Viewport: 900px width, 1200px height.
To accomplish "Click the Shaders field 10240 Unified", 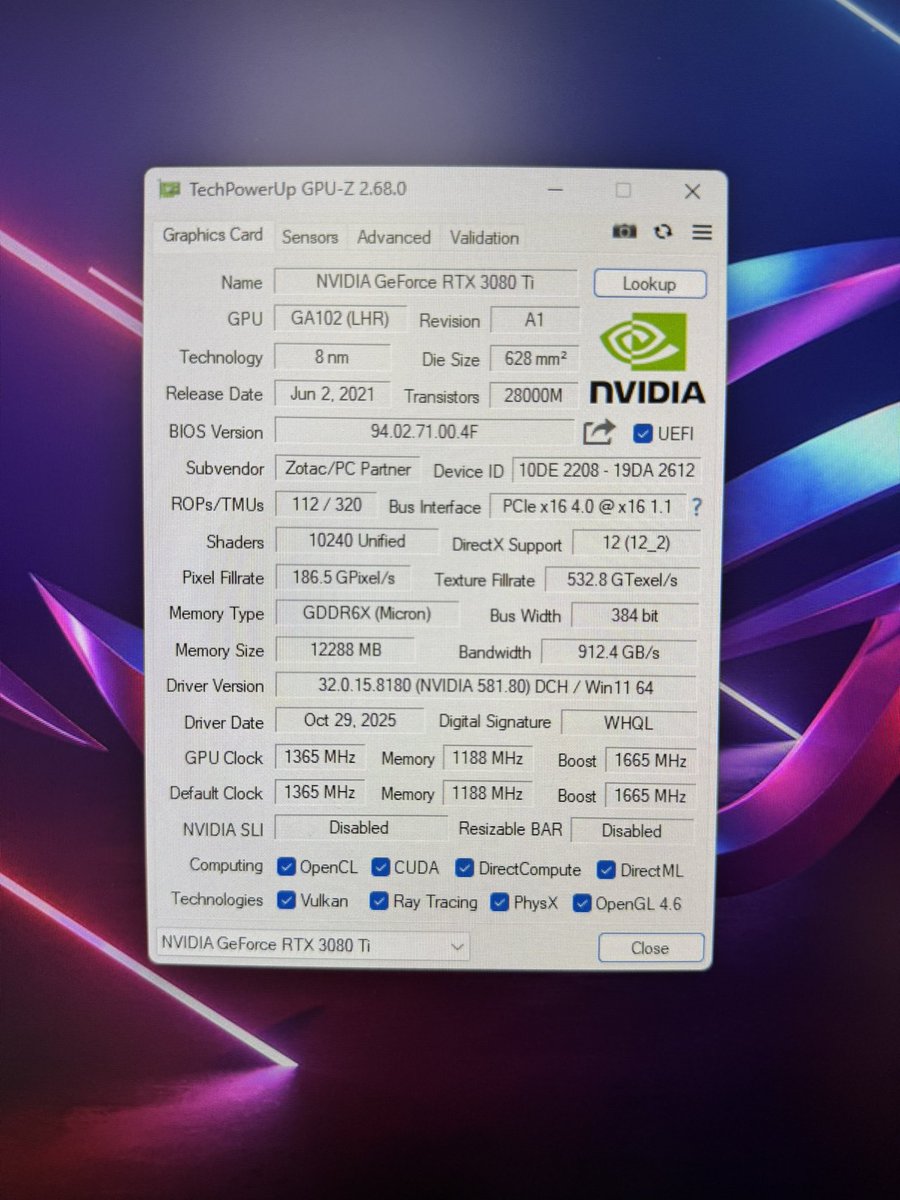I will tap(356, 541).
